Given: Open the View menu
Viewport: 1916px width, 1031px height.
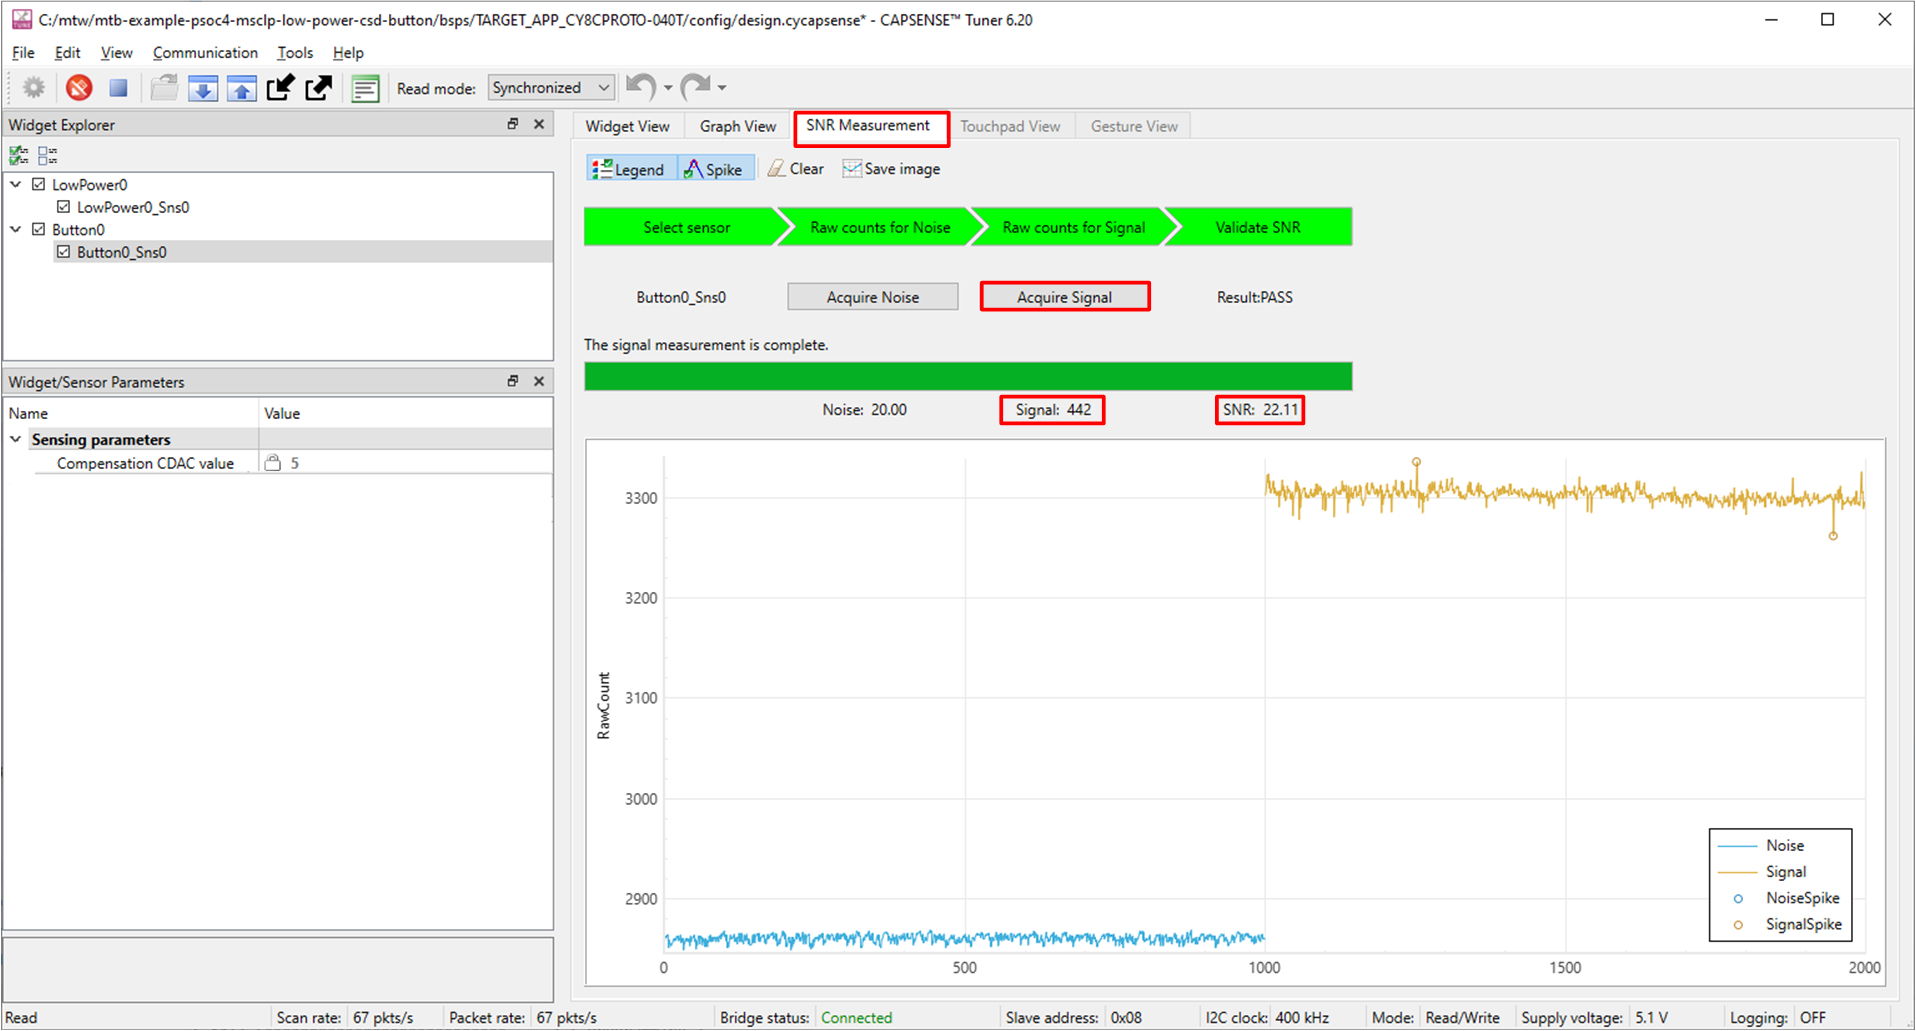Looking at the screenshot, I should (116, 53).
